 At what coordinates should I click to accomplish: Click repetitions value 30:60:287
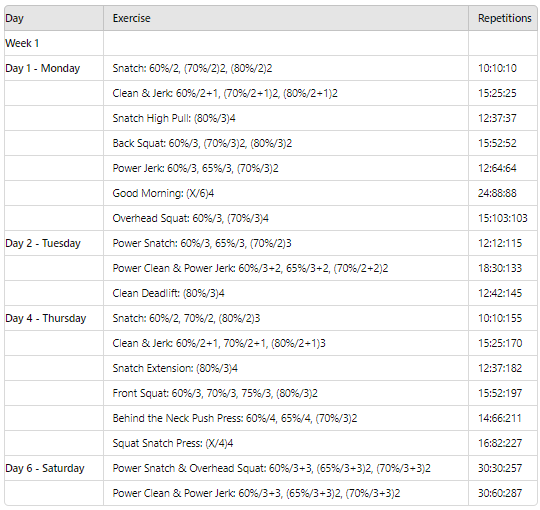(500, 493)
